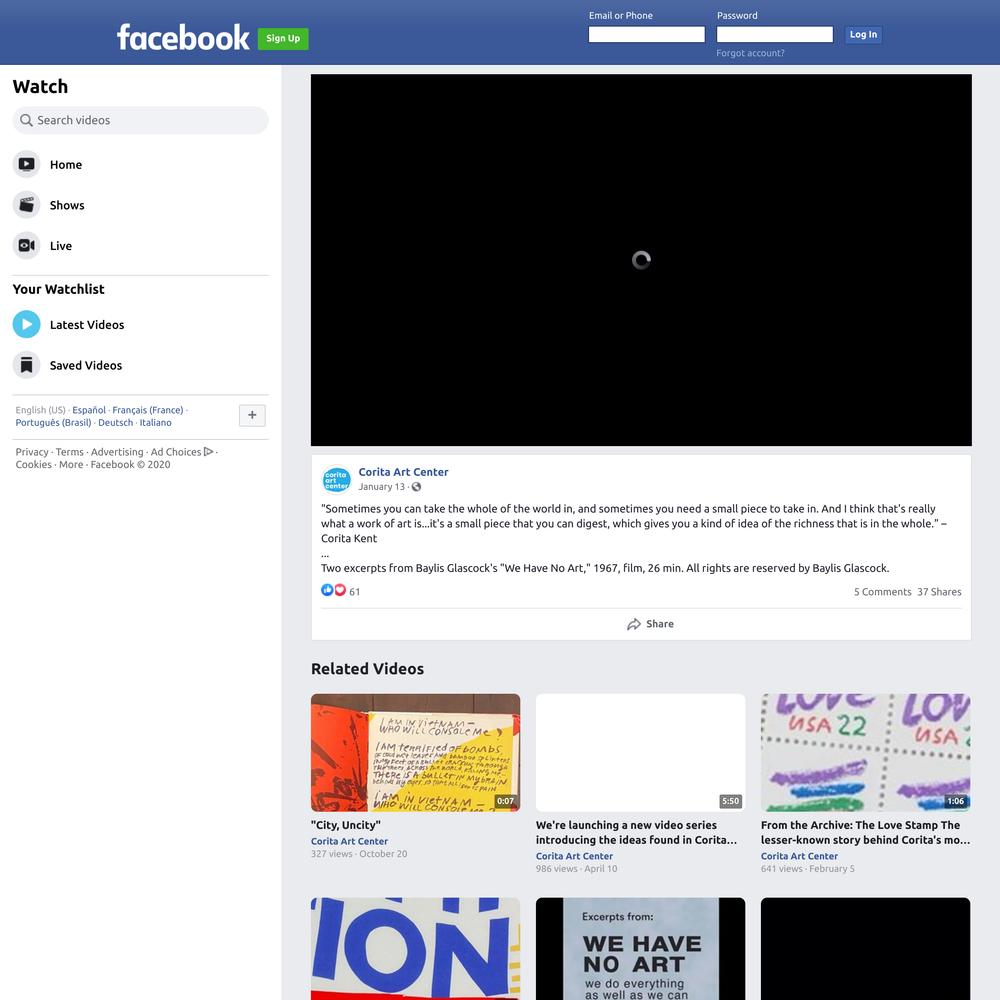Open the "City, Uncity" video title
The width and height of the screenshot is (1000, 1000).
click(346, 825)
